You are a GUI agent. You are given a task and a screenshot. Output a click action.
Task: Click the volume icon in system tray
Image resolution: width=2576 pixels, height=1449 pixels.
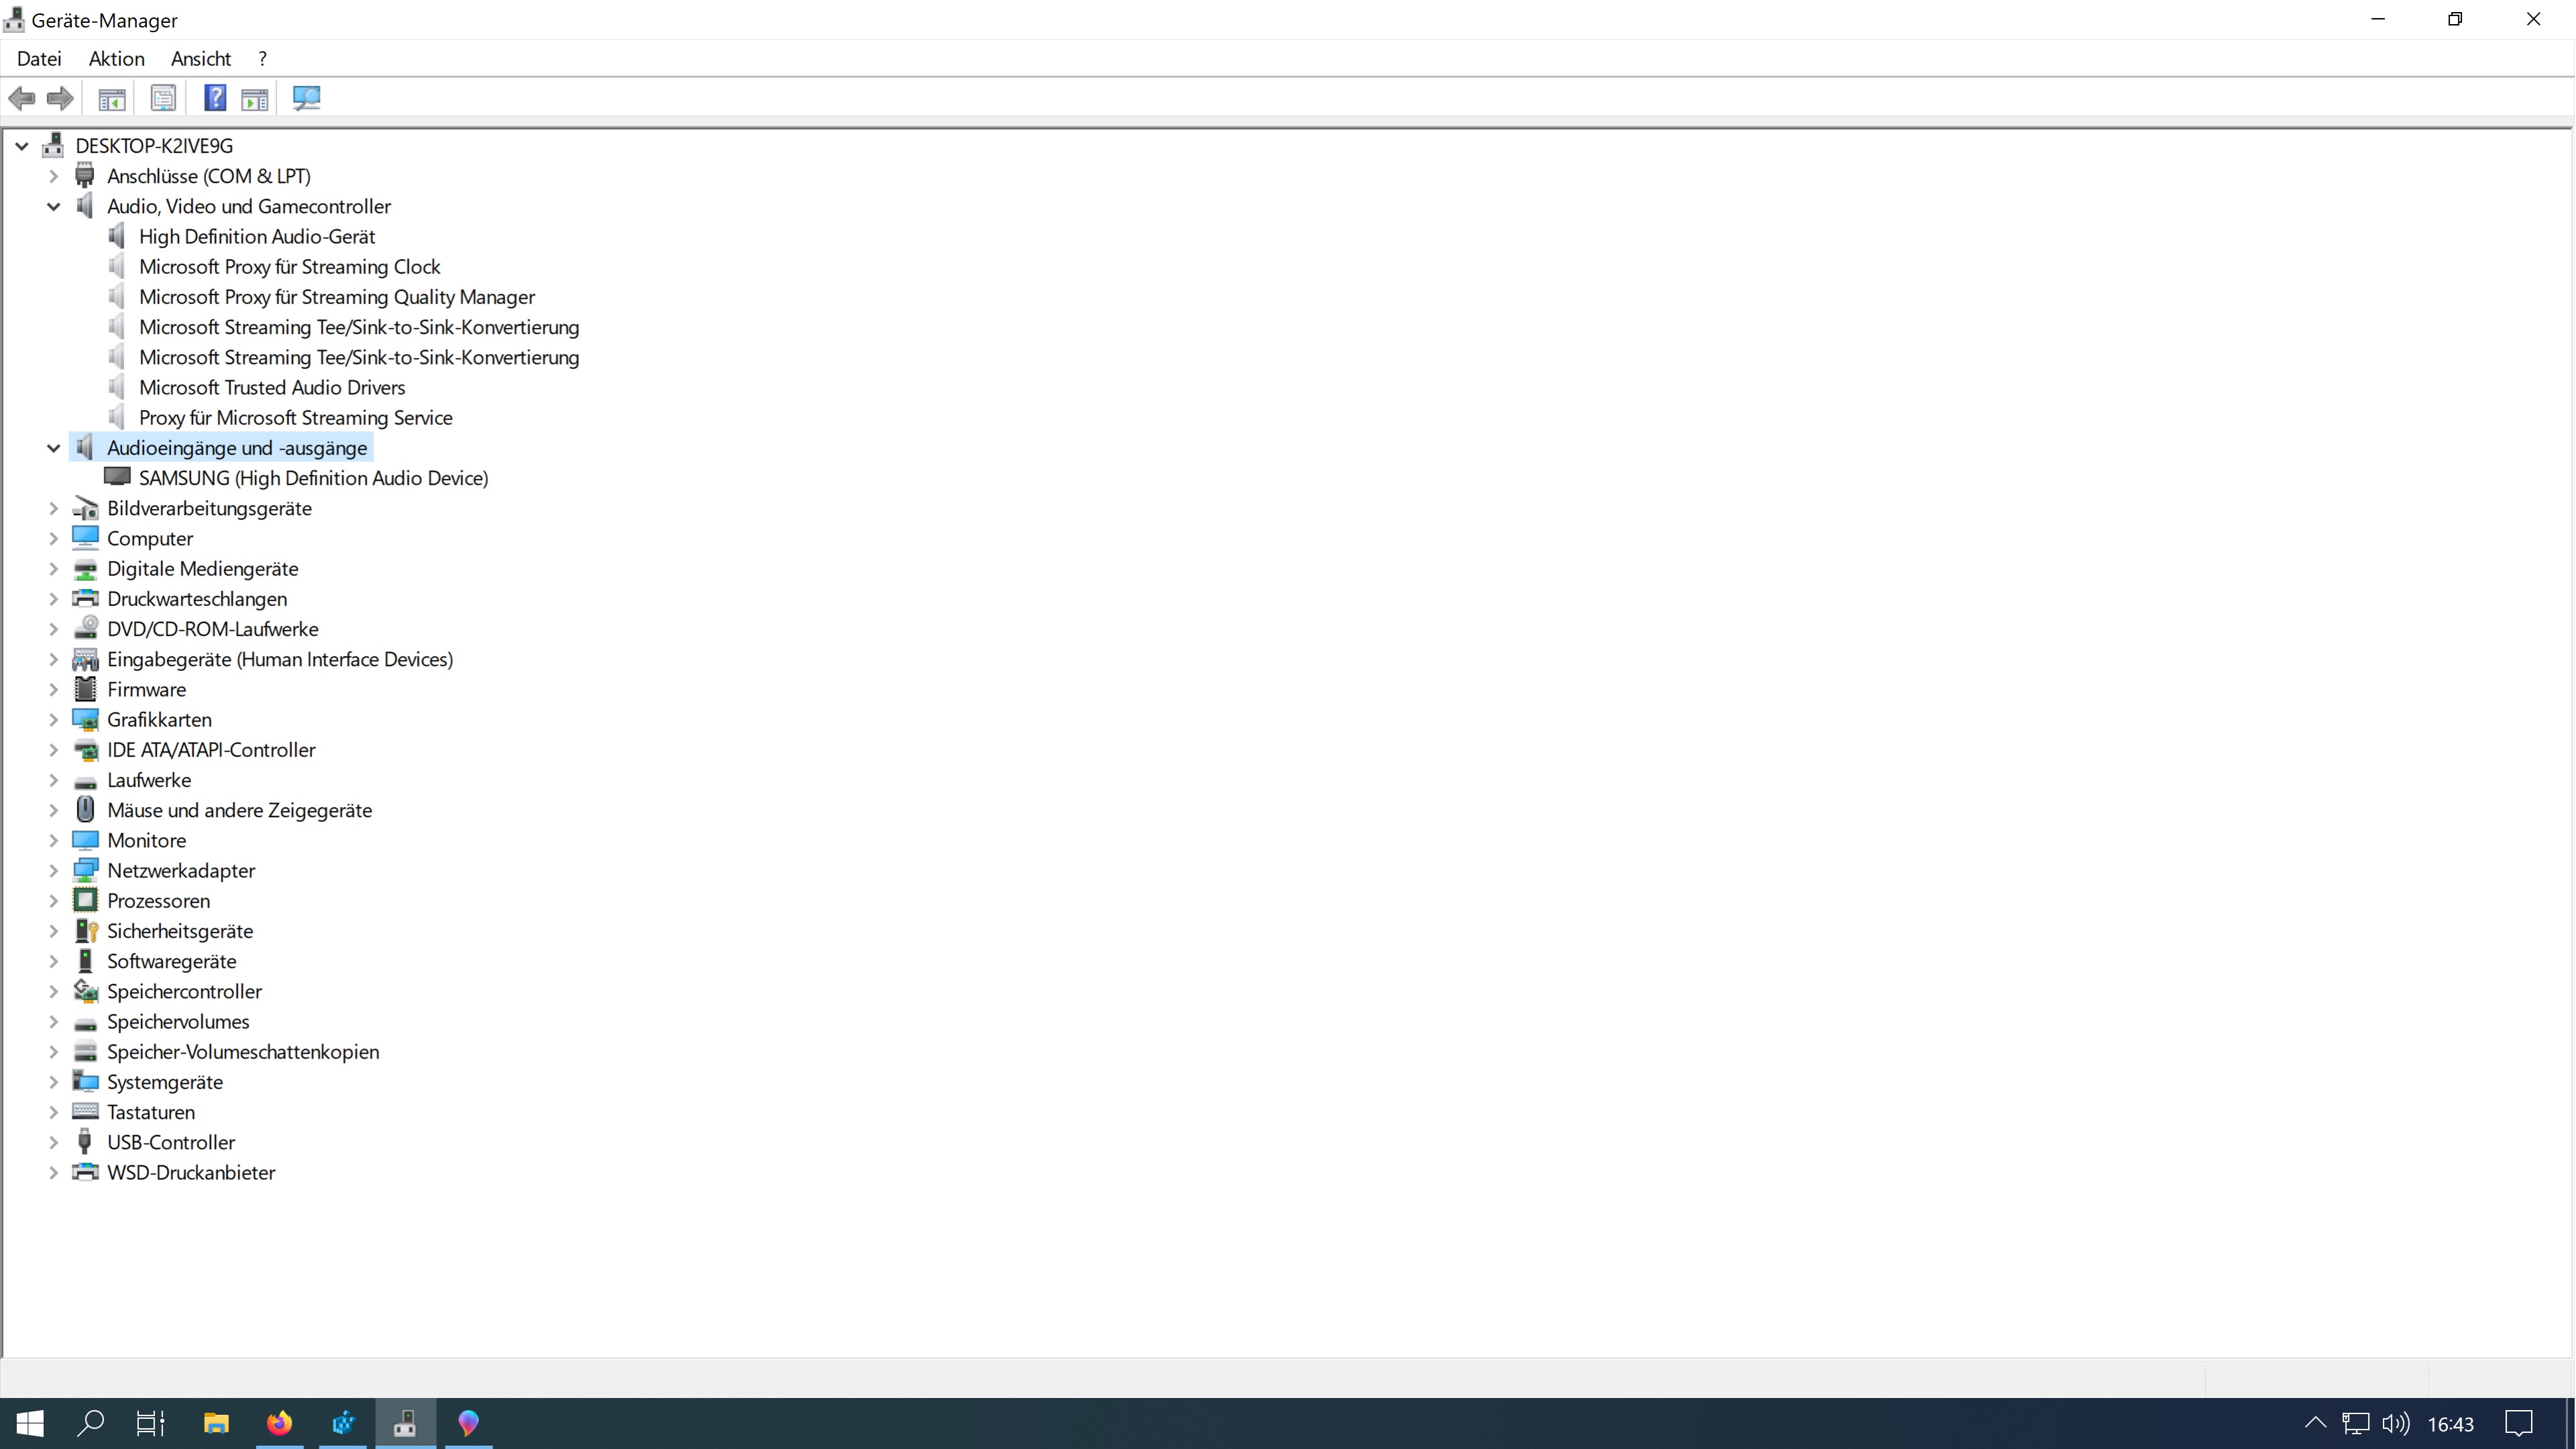tap(2395, 1423)
